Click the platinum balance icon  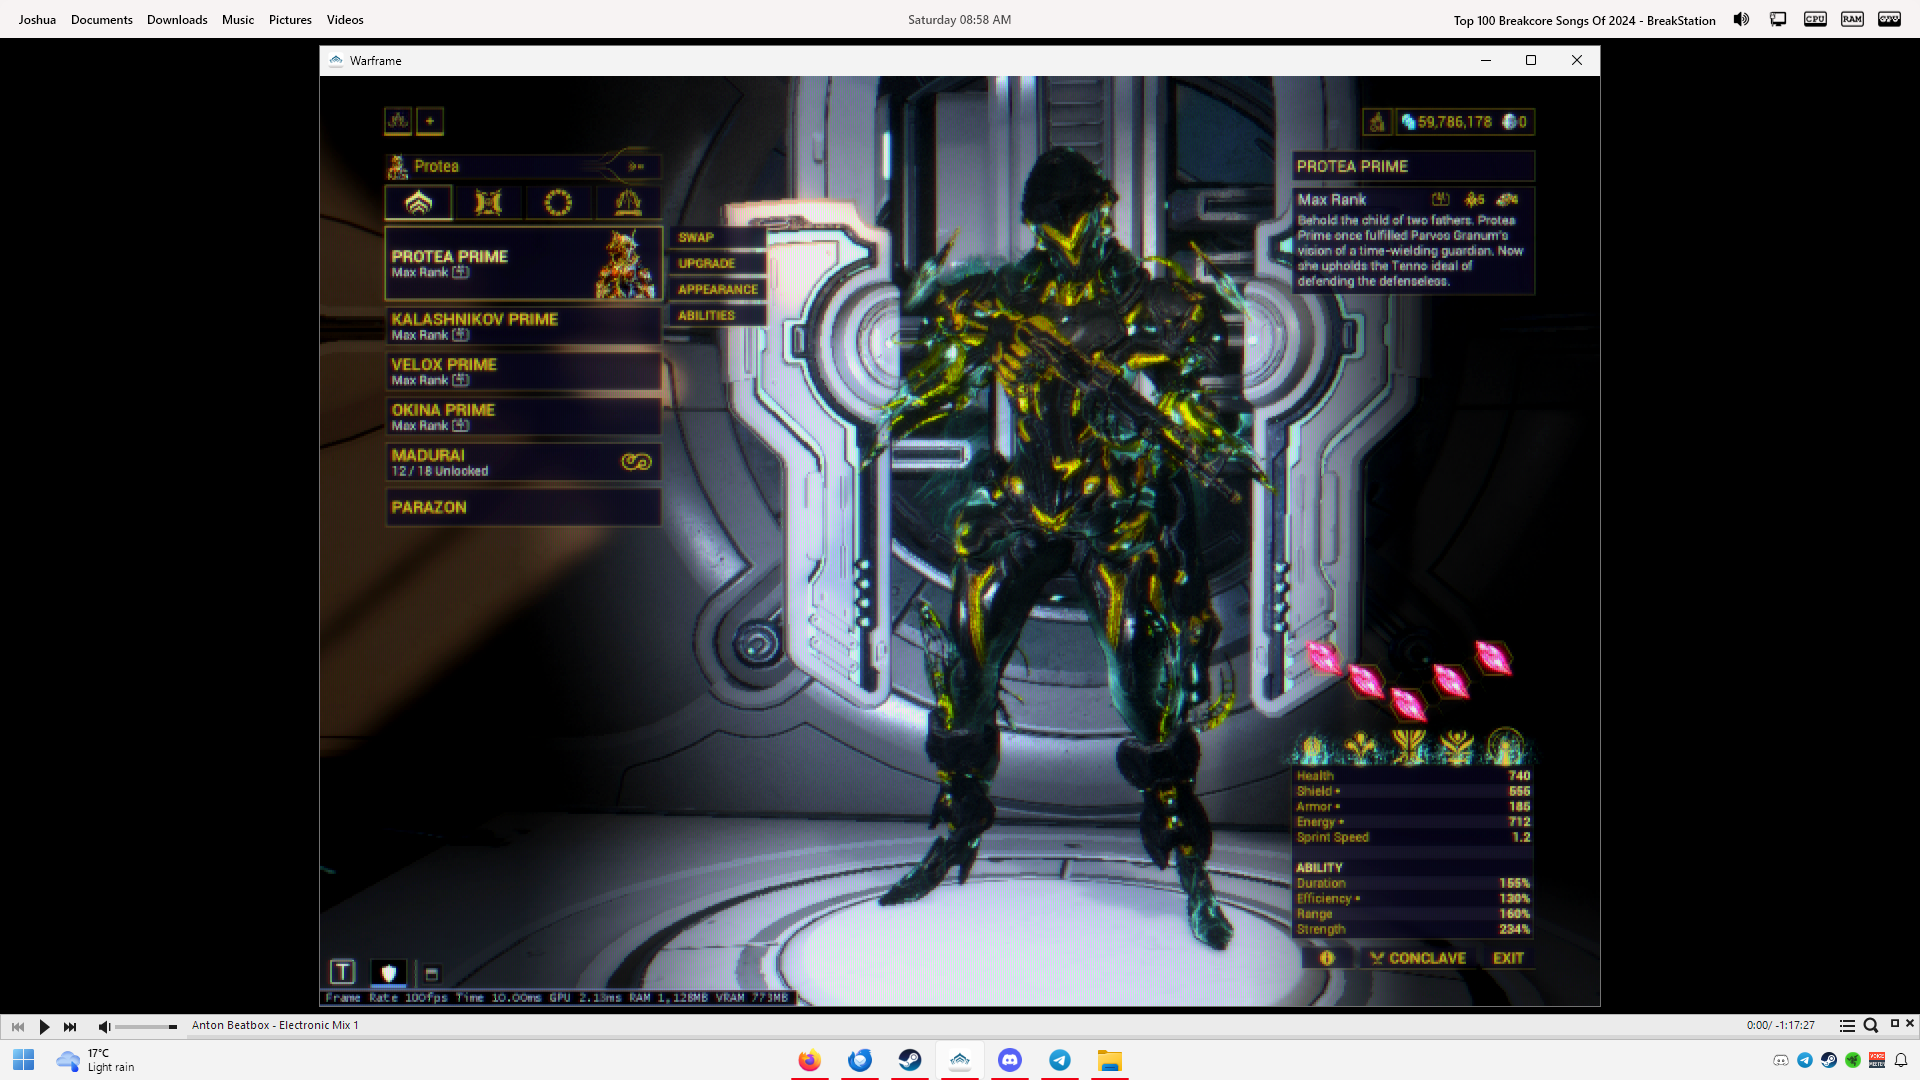(1509, 122)
